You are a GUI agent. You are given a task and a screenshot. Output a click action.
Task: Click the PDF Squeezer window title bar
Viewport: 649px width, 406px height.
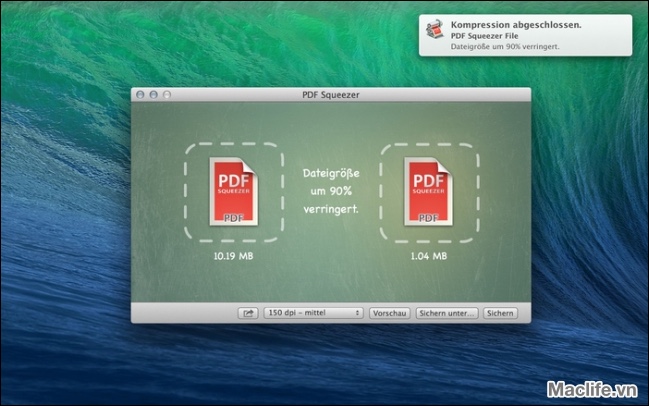[x=331, y=94]
